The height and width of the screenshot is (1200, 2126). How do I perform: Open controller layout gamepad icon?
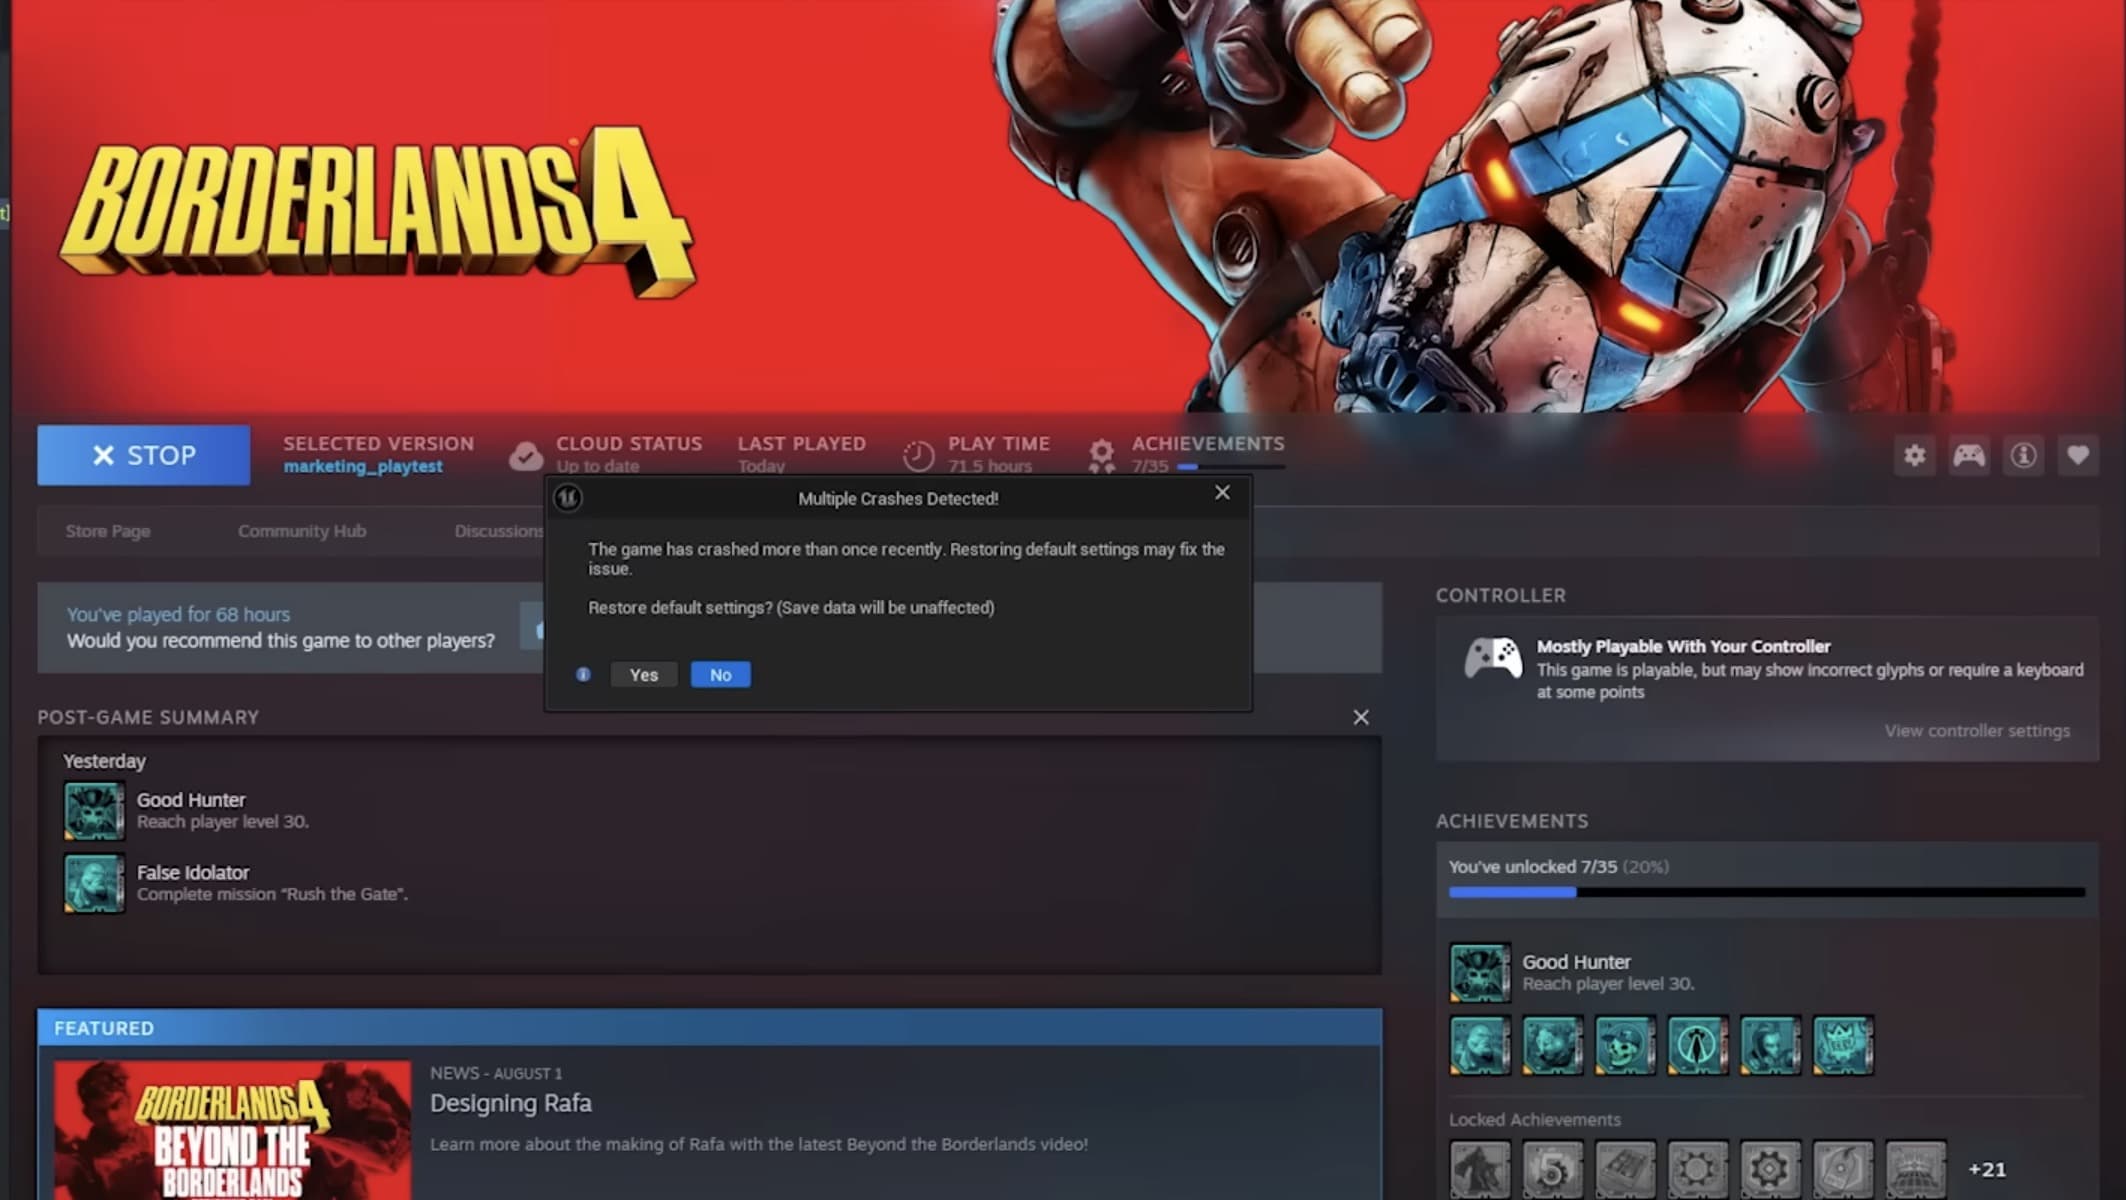[1969, 456]
